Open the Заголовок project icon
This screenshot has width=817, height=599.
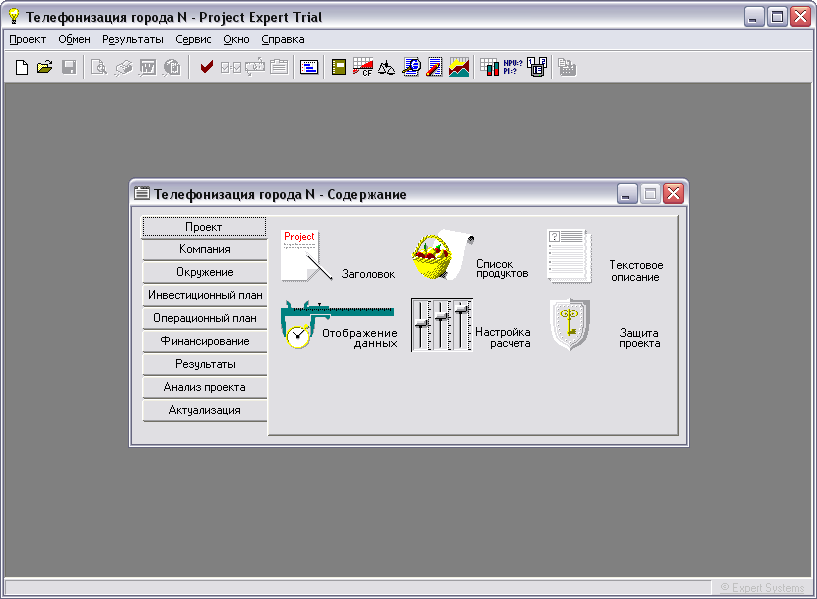(x=306, y=256)
